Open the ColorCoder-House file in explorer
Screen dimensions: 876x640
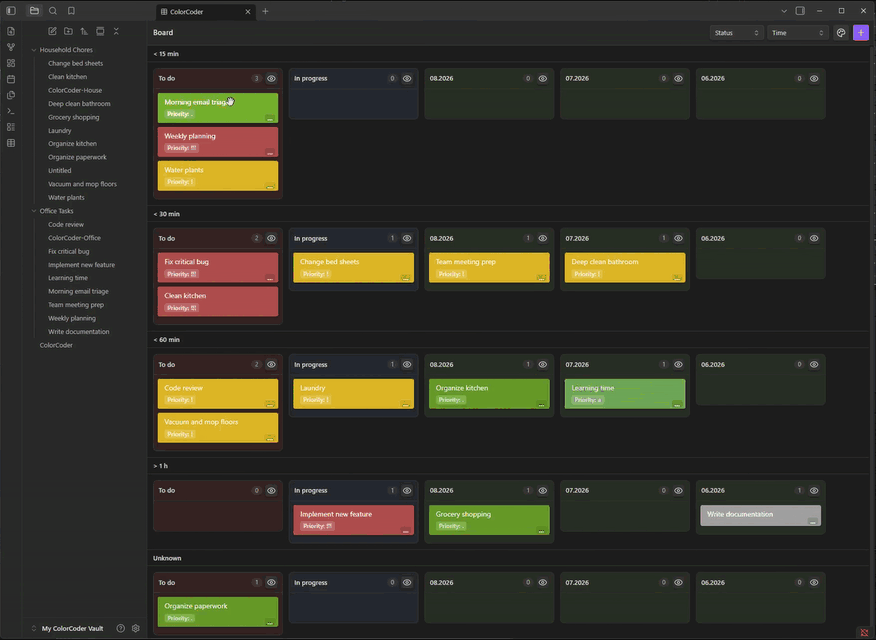pos(75,90)
